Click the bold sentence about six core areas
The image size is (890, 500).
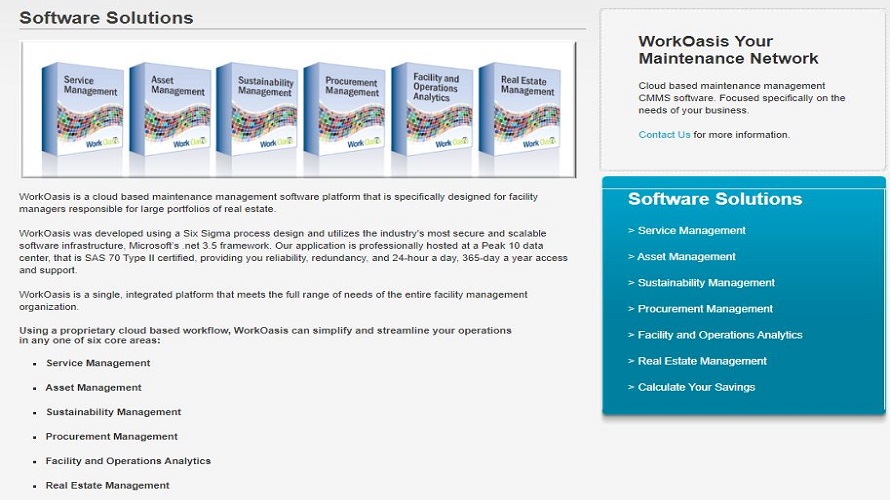[x=265, y=335]
